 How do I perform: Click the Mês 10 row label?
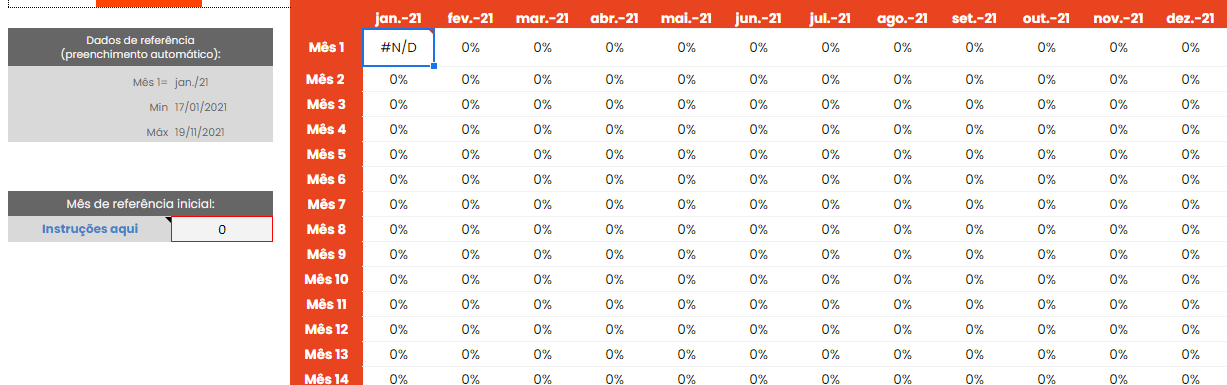click(x=326, y=279)
